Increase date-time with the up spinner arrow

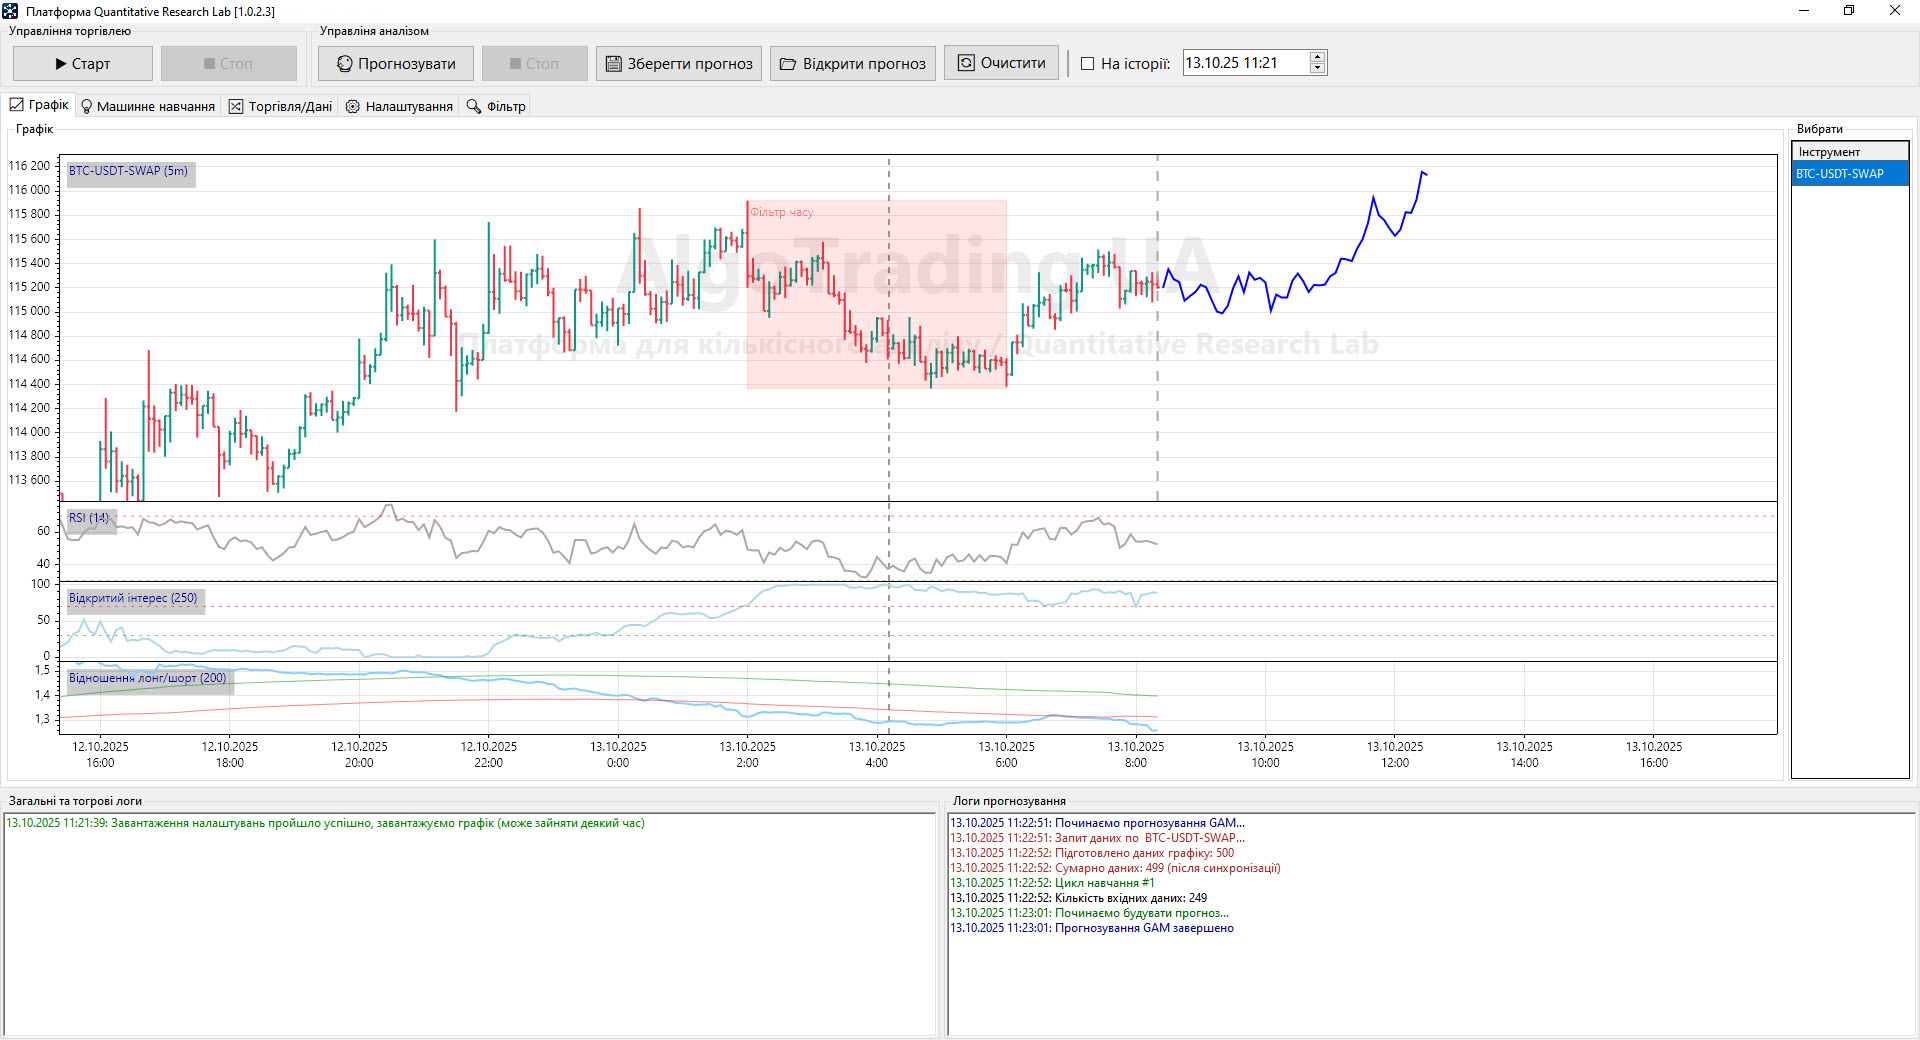(1317, 57)
